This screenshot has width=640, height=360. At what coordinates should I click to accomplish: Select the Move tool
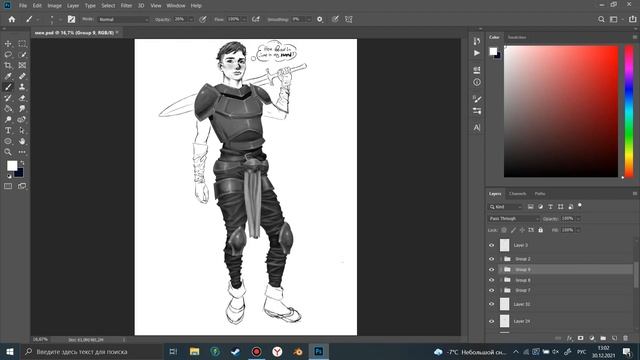pyautogui.click(x=8, y=44)
